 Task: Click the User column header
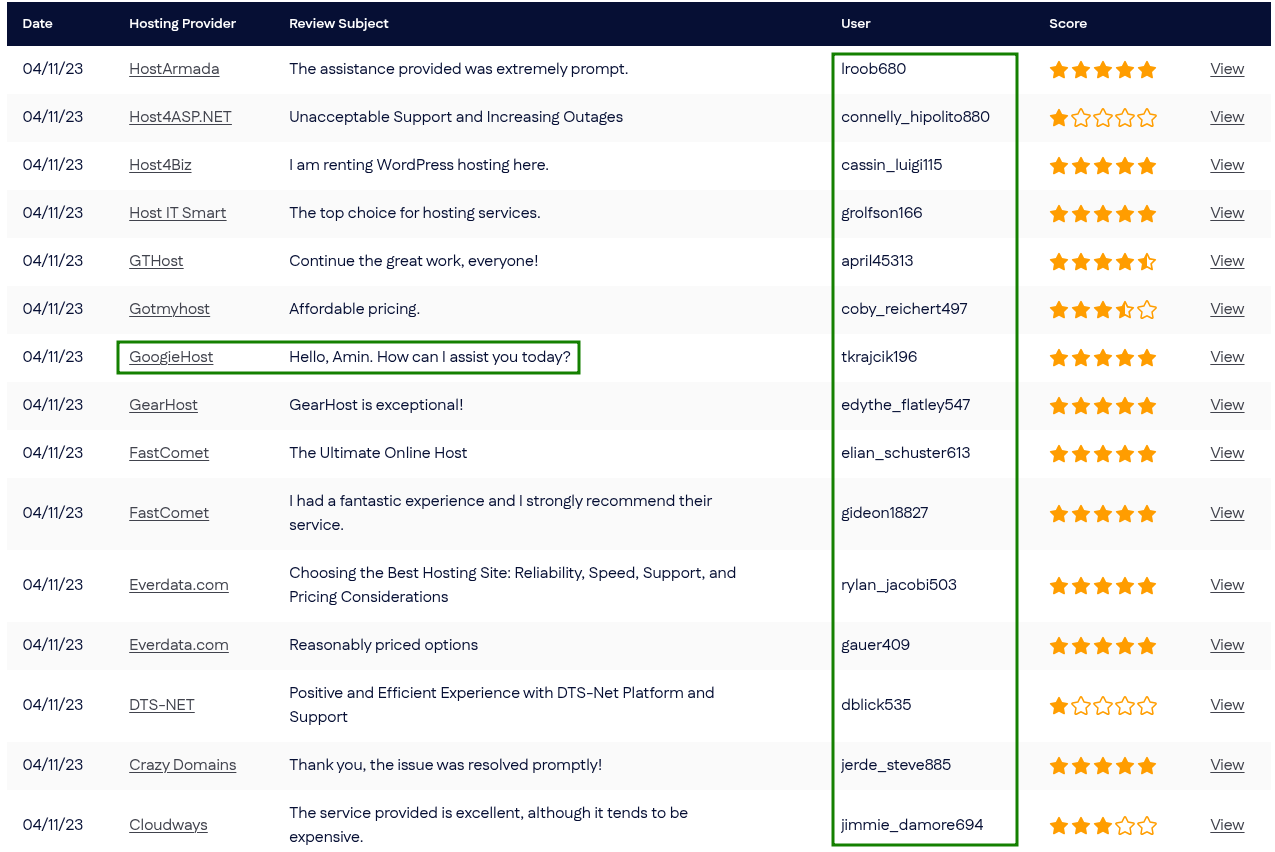coord(856,23)
